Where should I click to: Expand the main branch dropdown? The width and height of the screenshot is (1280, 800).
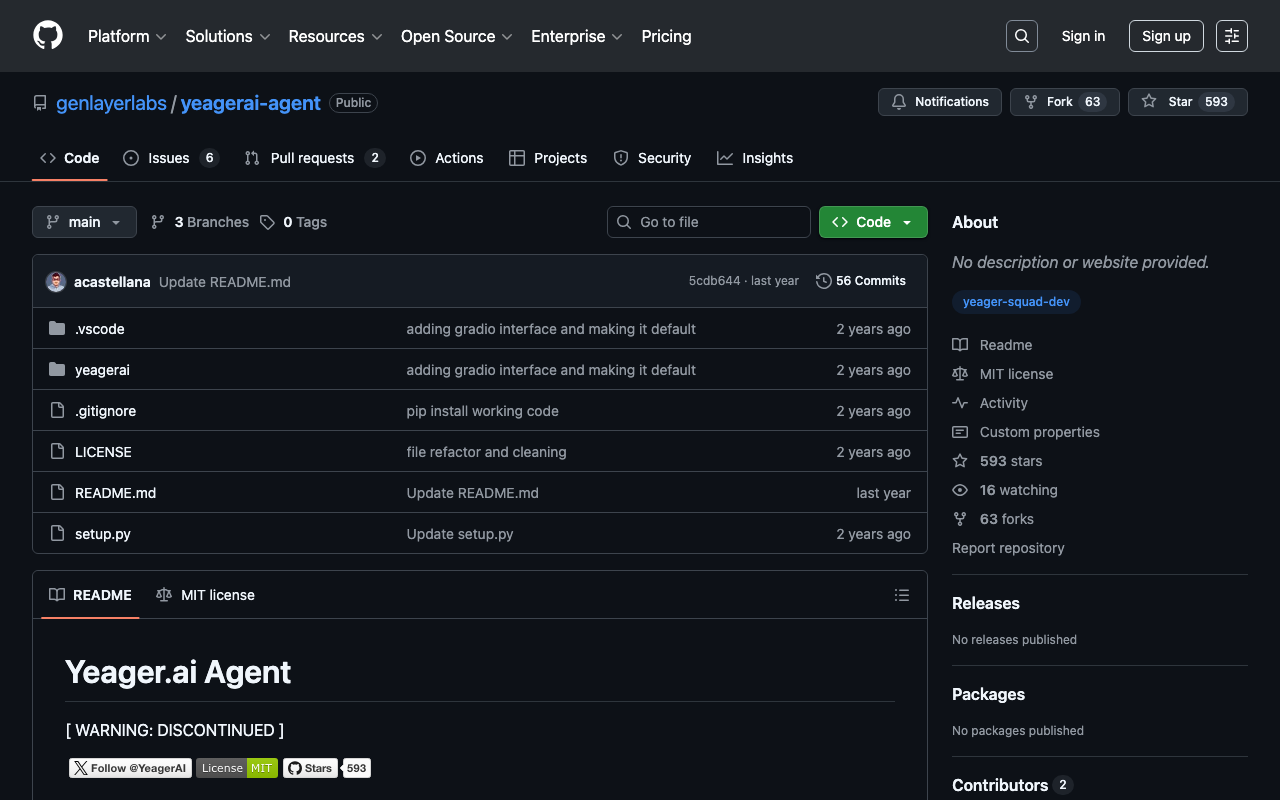pos(84,222)
